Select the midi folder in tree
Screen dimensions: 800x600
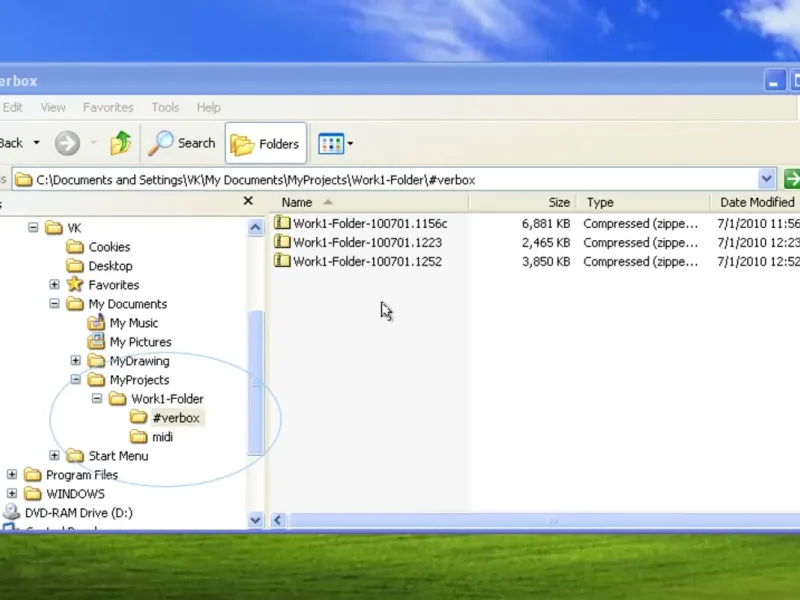162,437
